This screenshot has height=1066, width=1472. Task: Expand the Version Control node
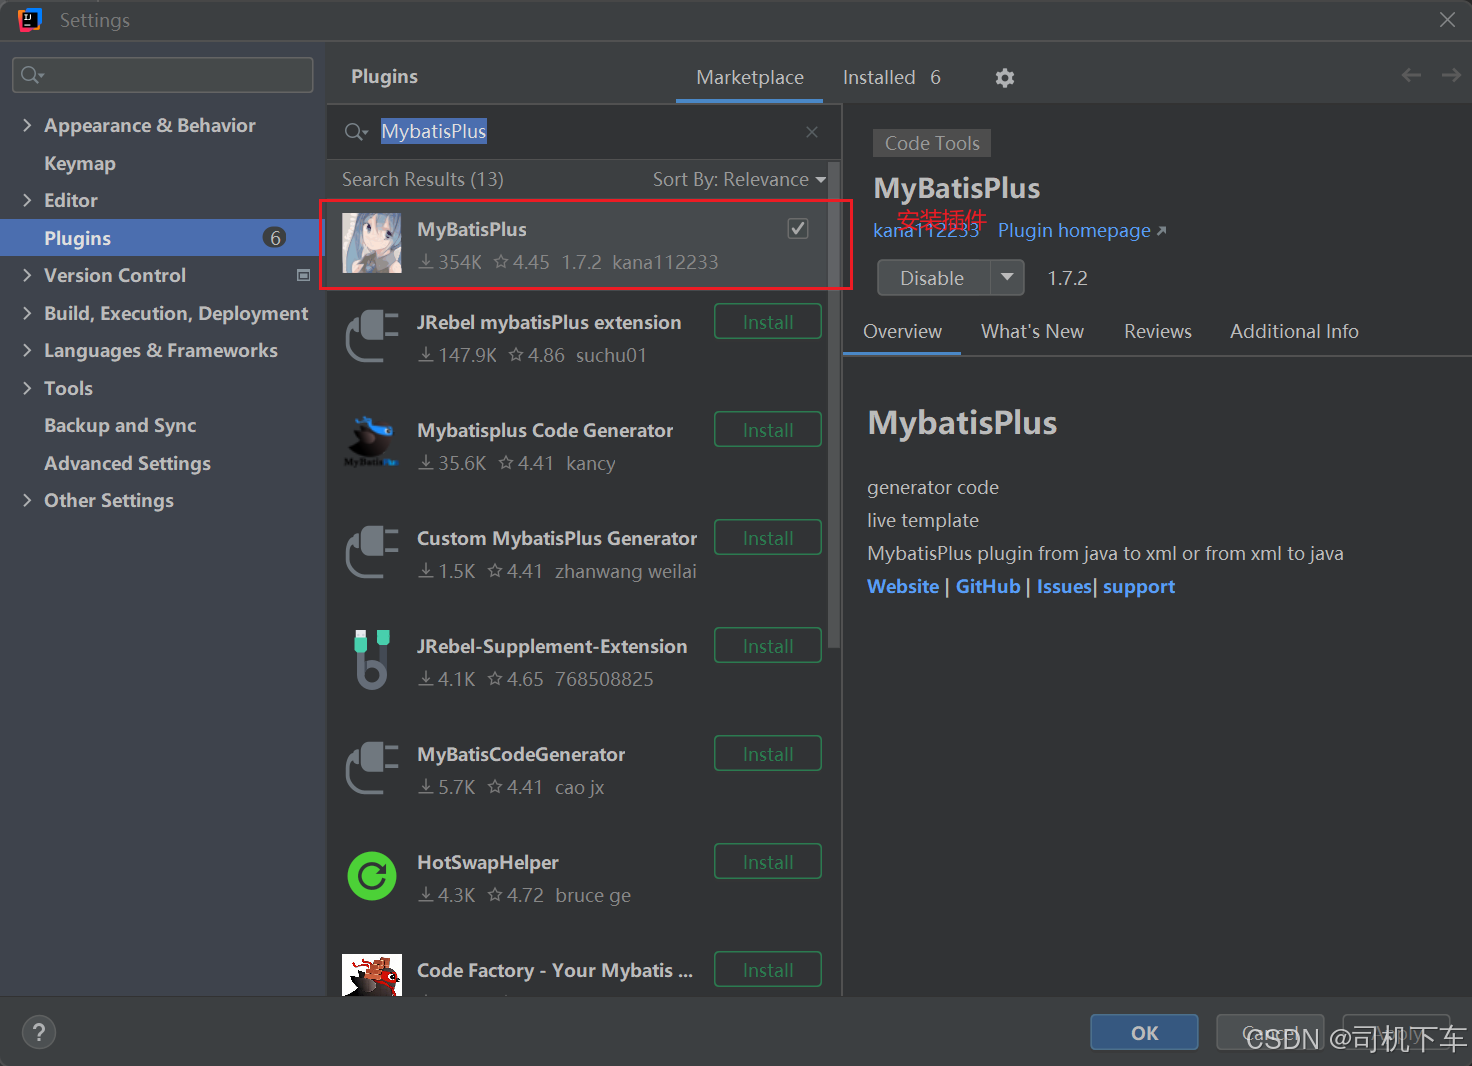click(27, 275)
